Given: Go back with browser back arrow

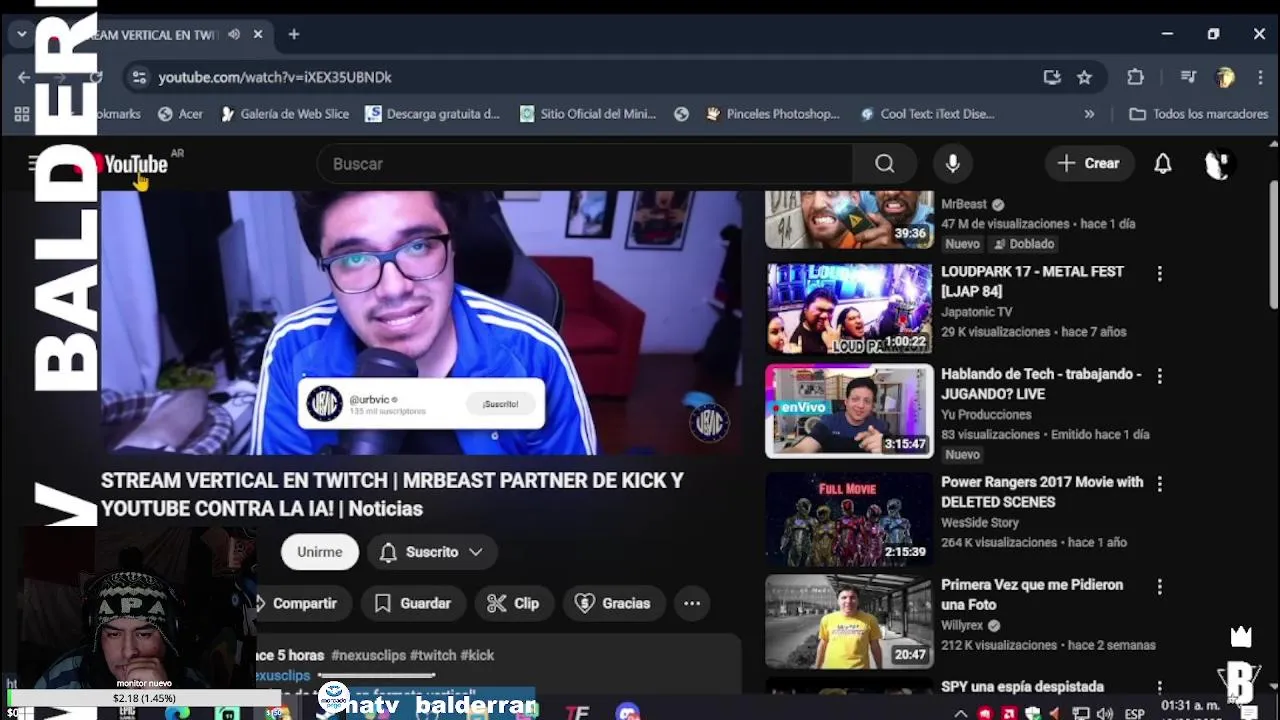Looking at the screenshot, I should click(x=24, y=77).
